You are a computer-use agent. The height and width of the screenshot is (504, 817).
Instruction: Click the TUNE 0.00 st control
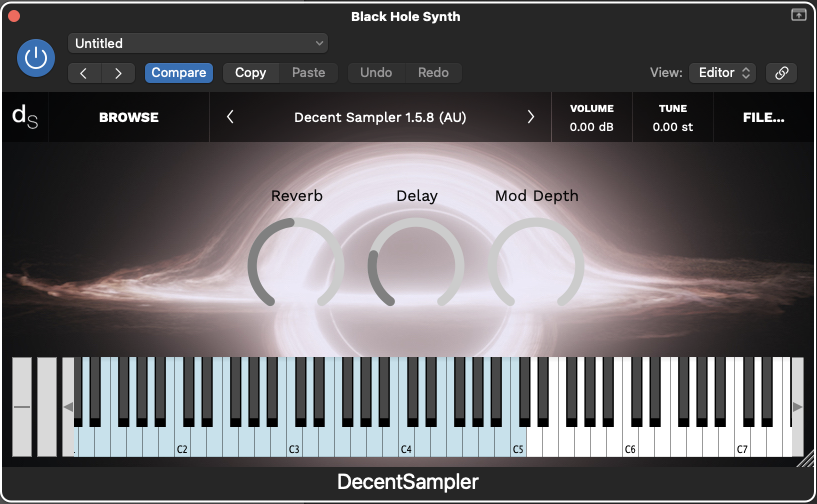pos(673,117)
